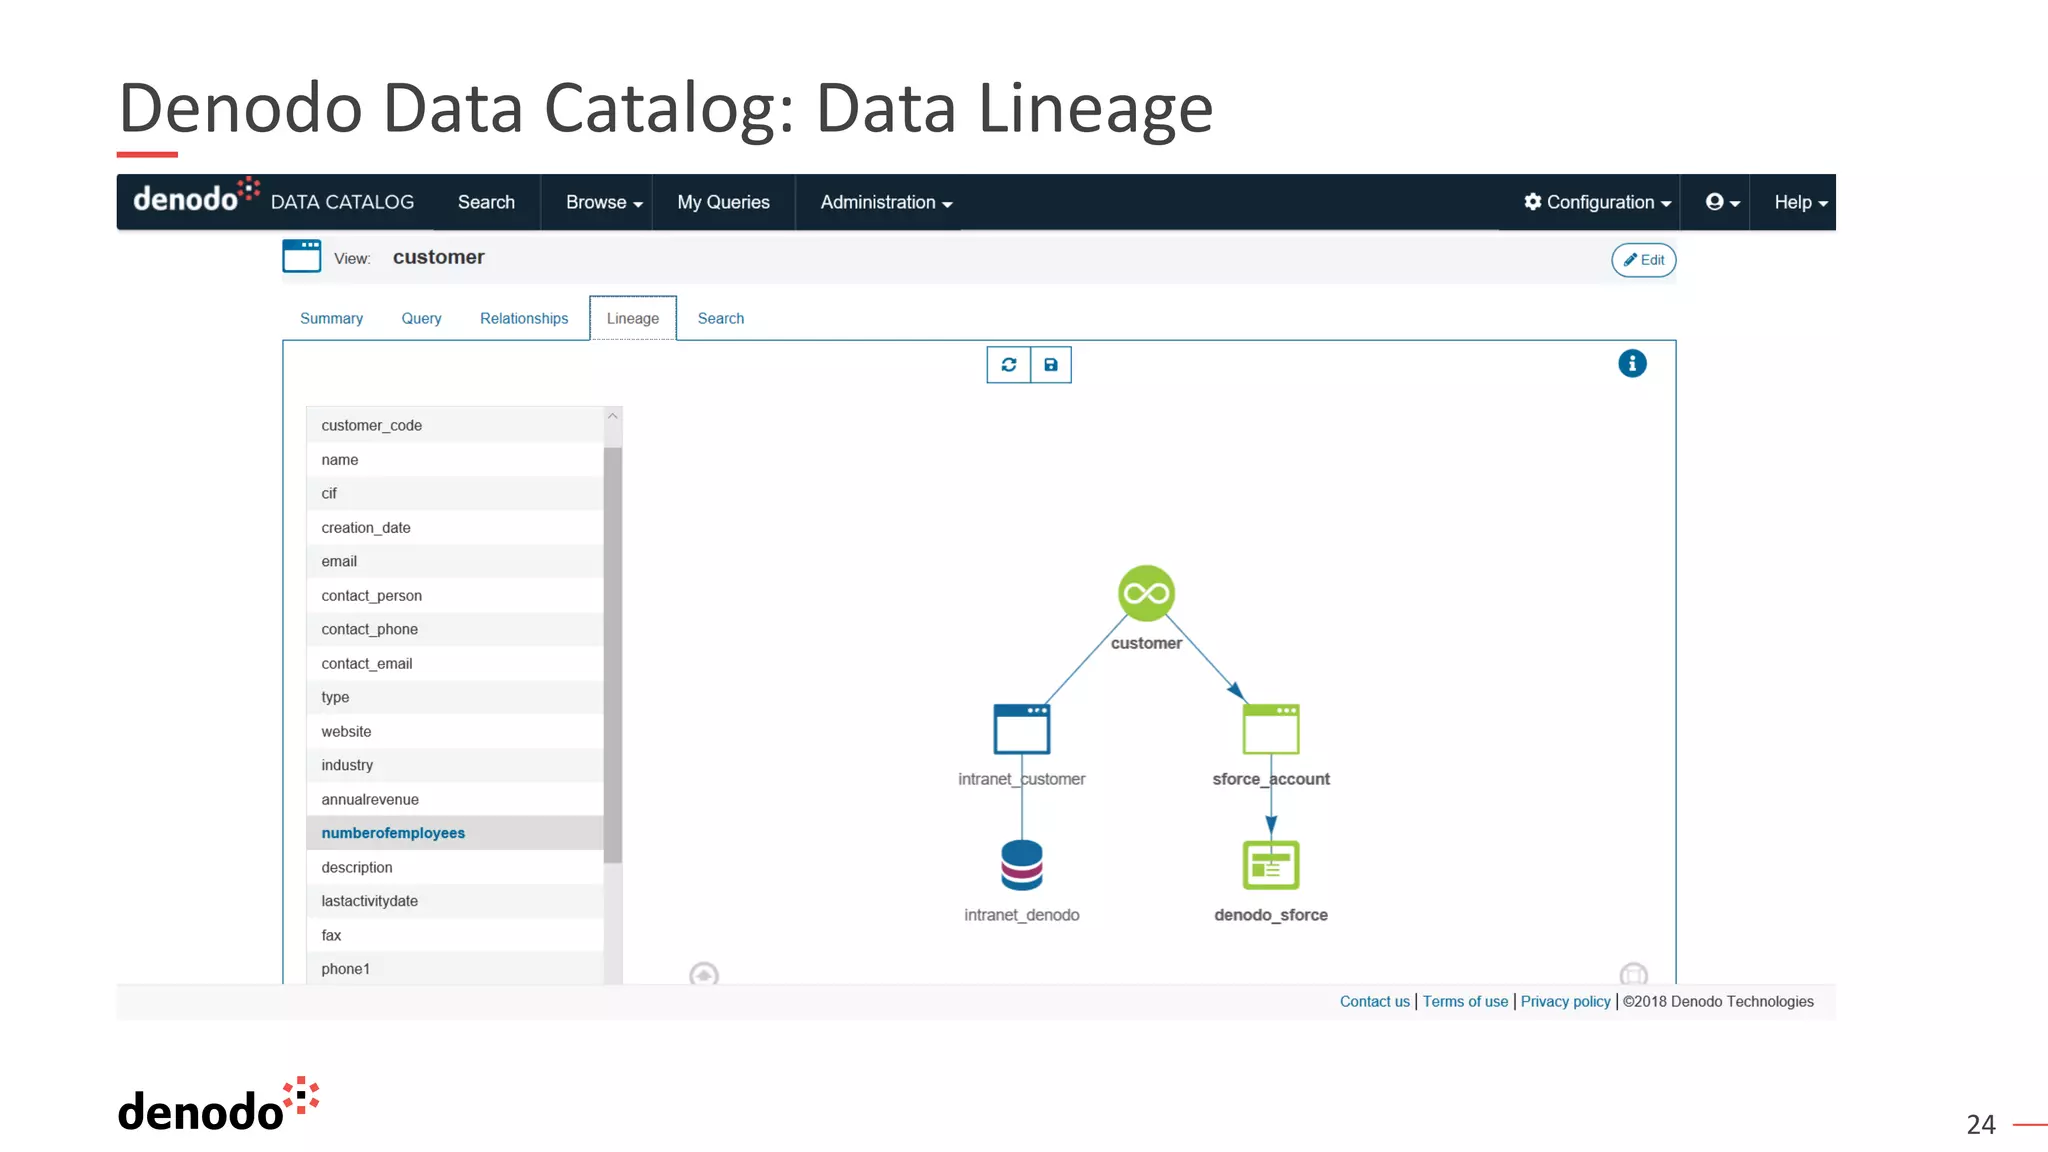Select the green customer infinity node
2048x1152 pixels.
point(1145,593)
